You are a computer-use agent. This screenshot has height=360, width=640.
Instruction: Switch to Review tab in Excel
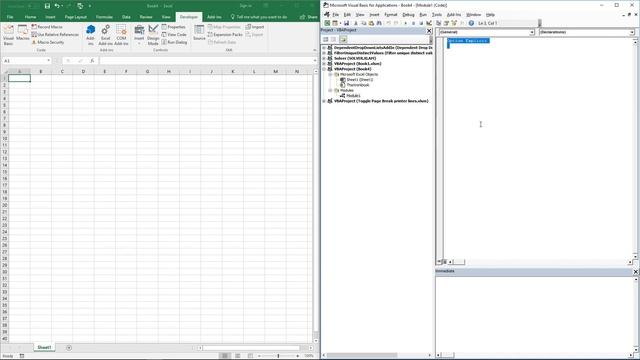click(146, 17)
